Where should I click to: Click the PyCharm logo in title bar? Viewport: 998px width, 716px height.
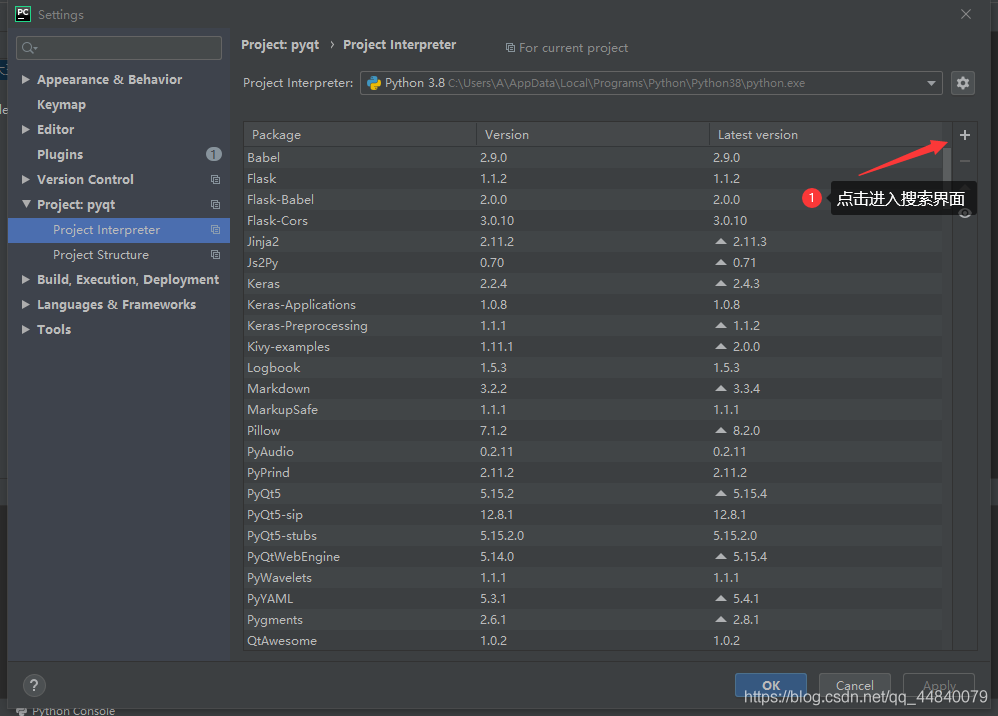[x=23, y=14]
